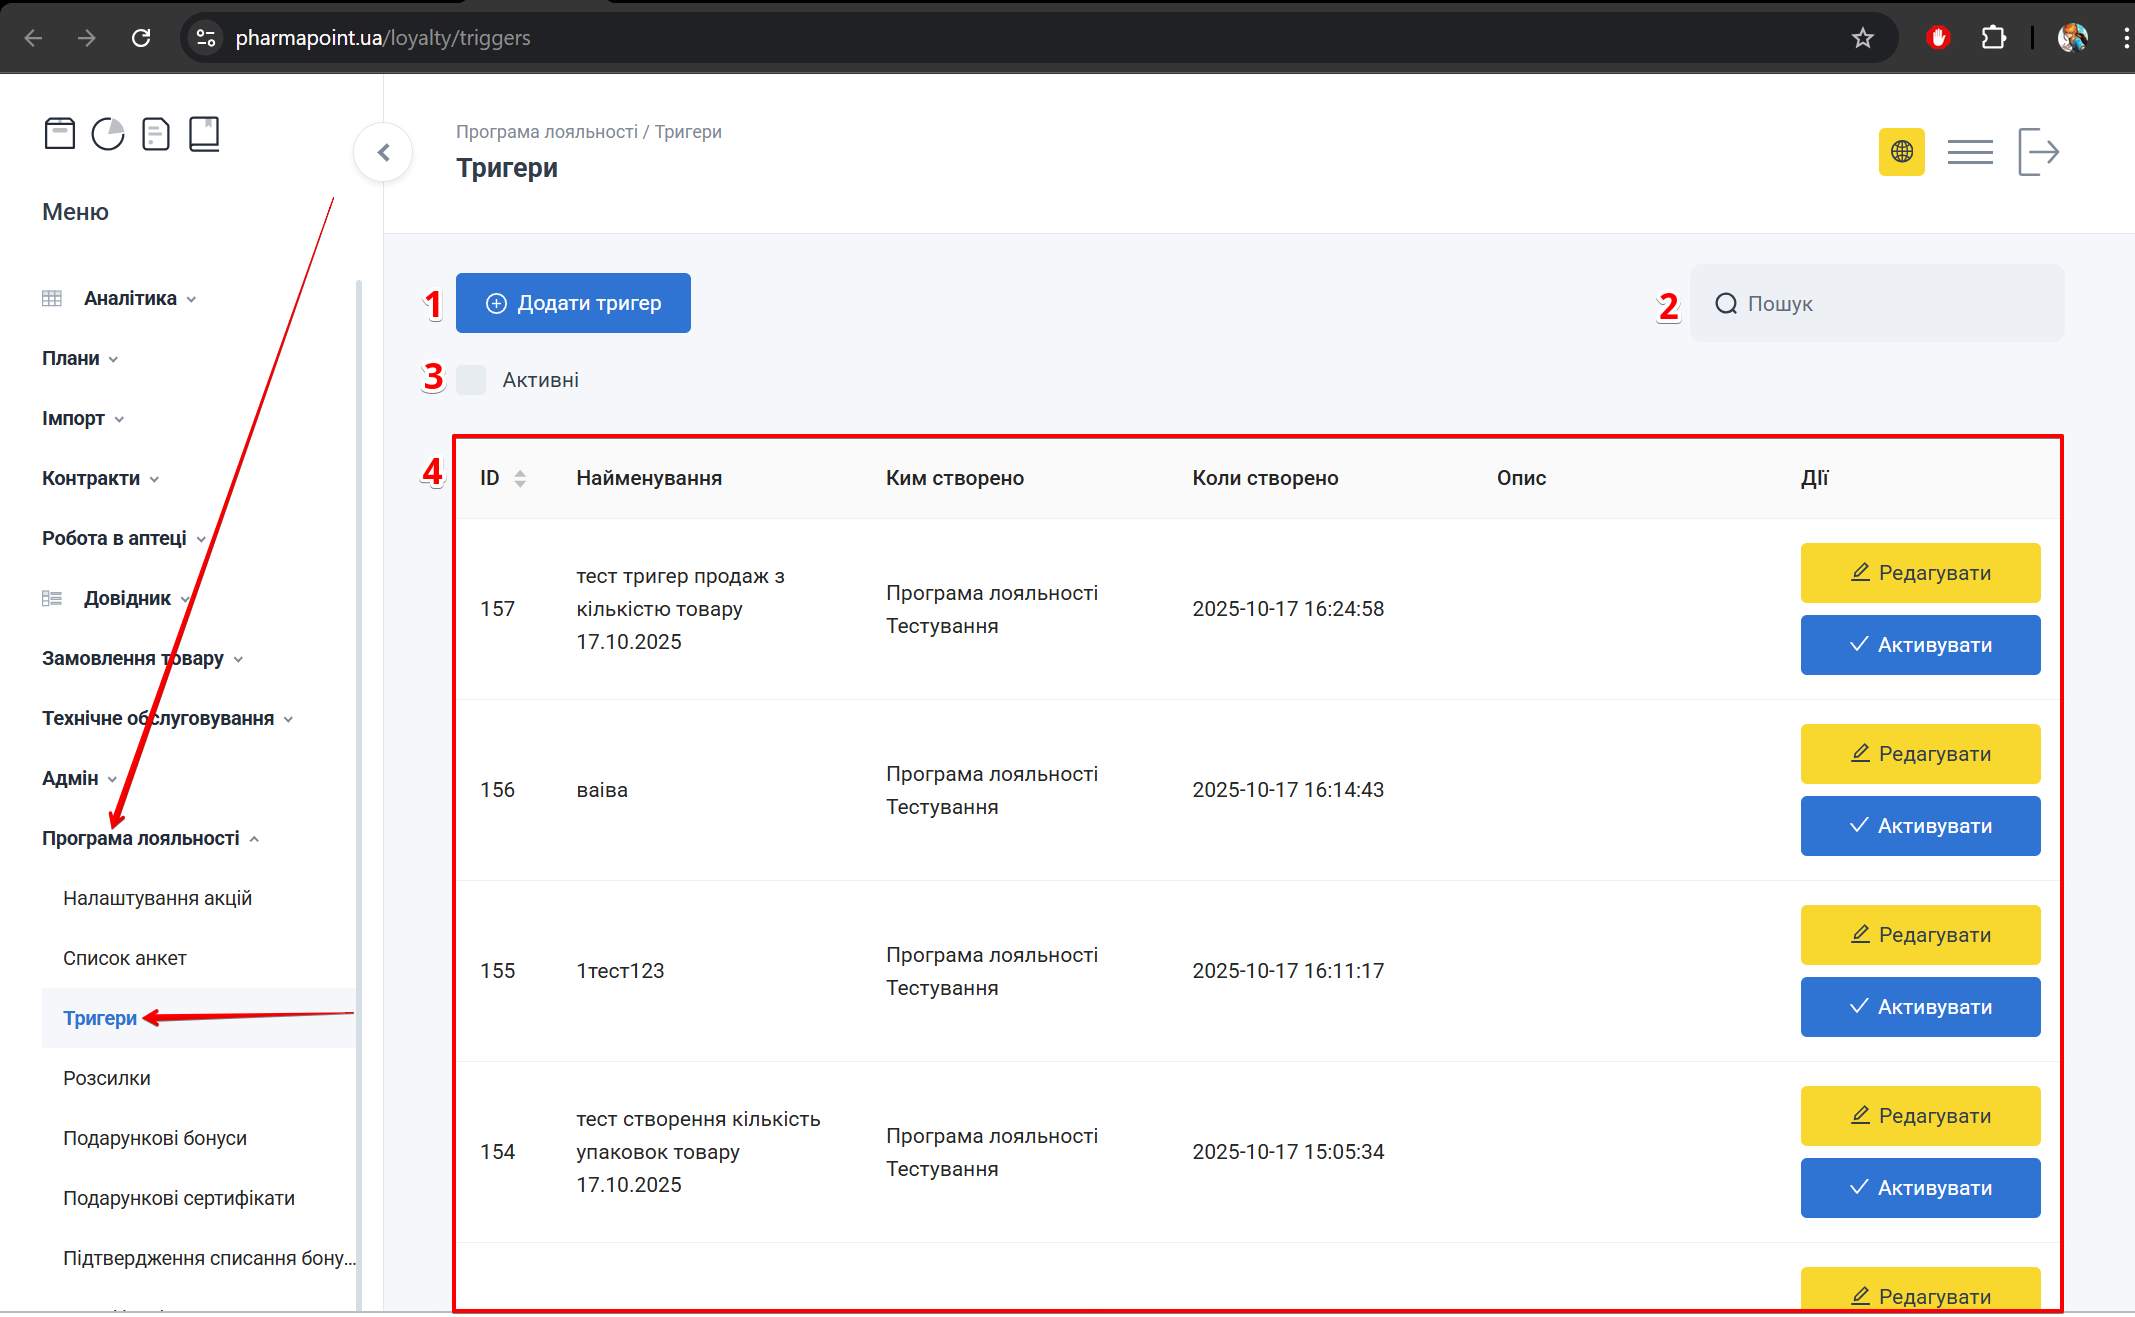Click the archive box icon in sidebar
Viewport: 2135px width, 1317px height.
pos(60,133)
